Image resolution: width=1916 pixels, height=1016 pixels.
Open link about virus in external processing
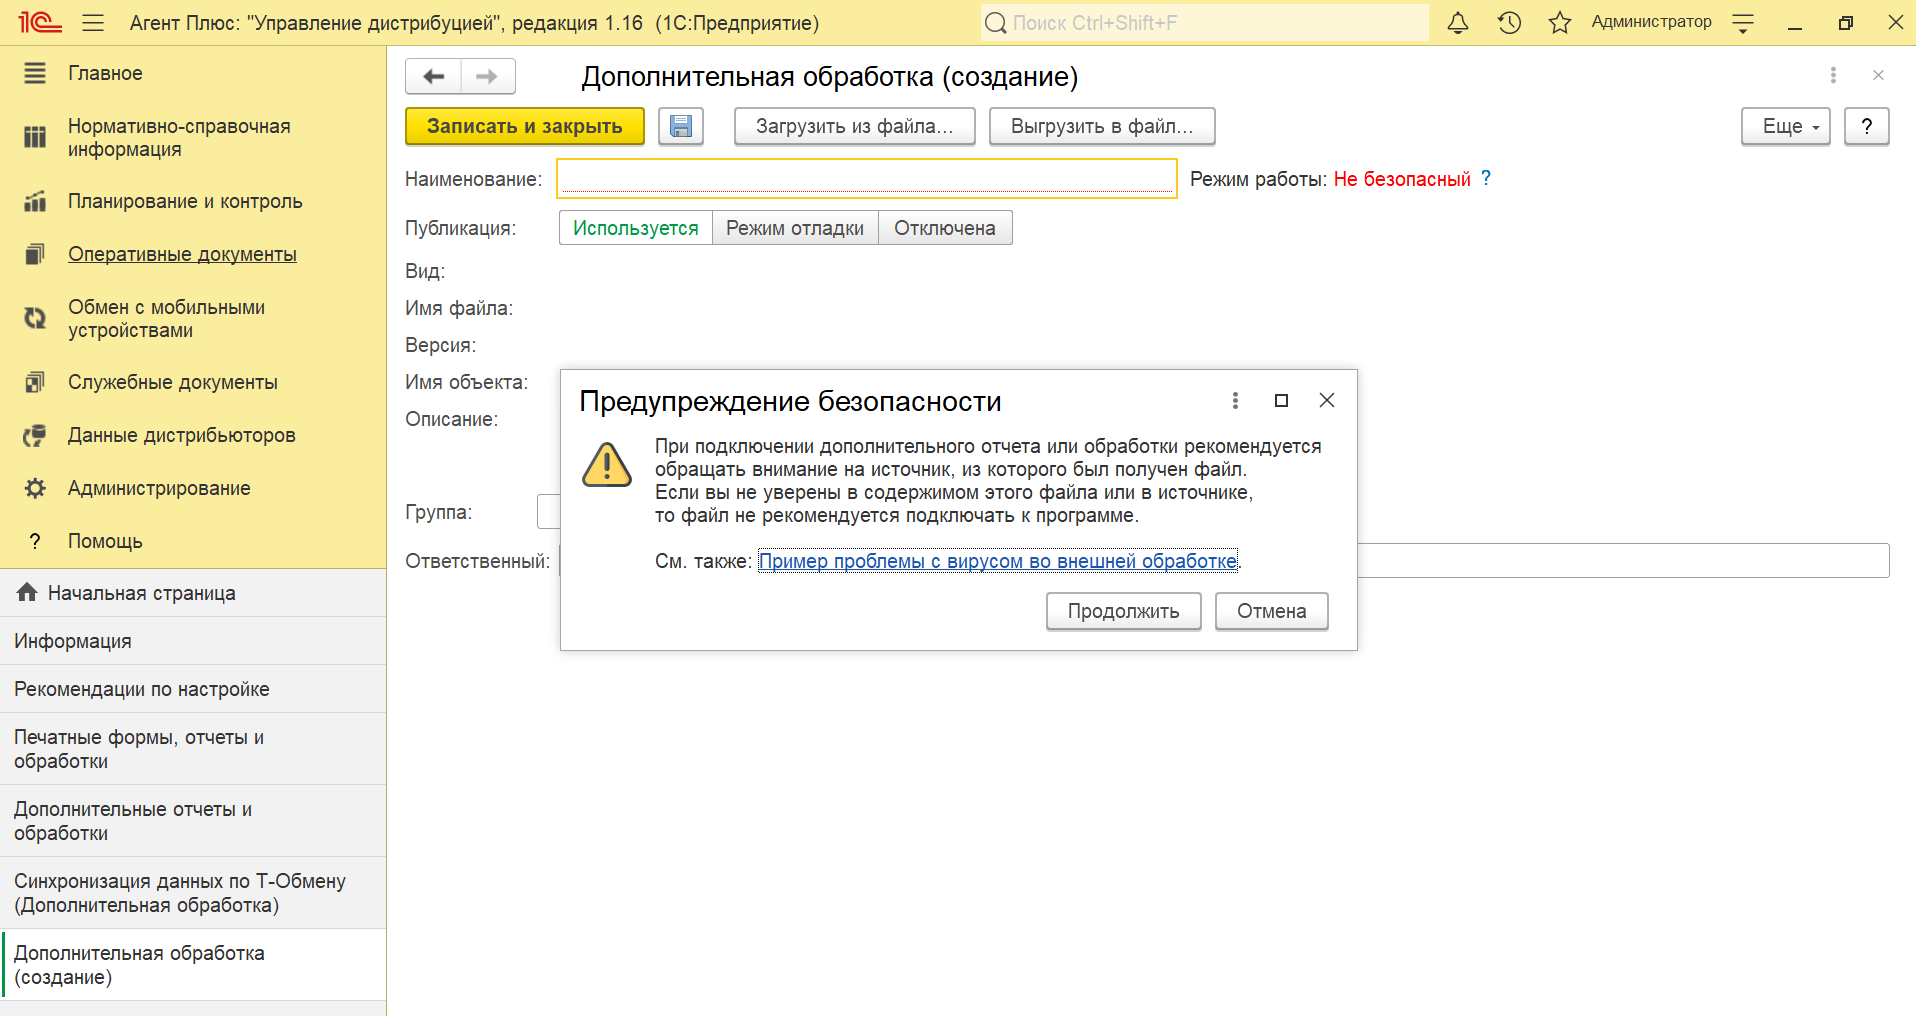pos(998,561)
